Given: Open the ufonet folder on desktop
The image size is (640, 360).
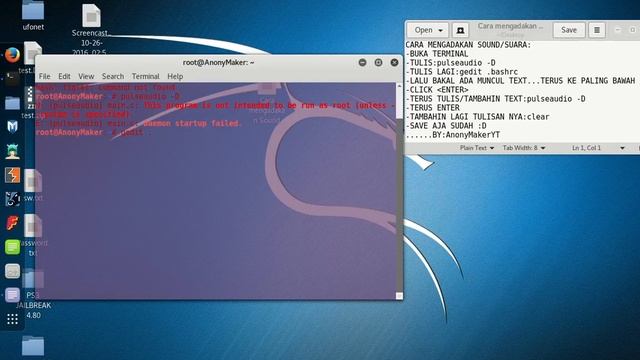Looking at the screenshot, I should click(33, 16).
